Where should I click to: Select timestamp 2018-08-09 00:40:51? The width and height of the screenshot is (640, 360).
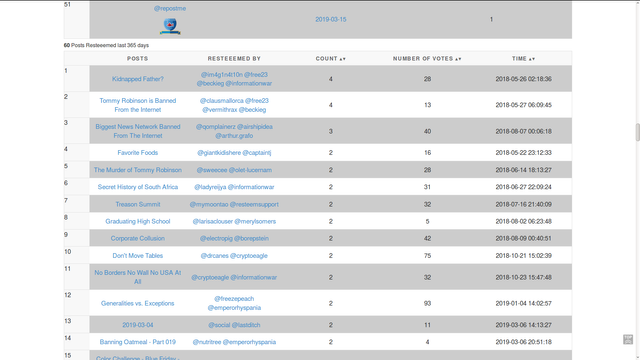pos(524,238)
